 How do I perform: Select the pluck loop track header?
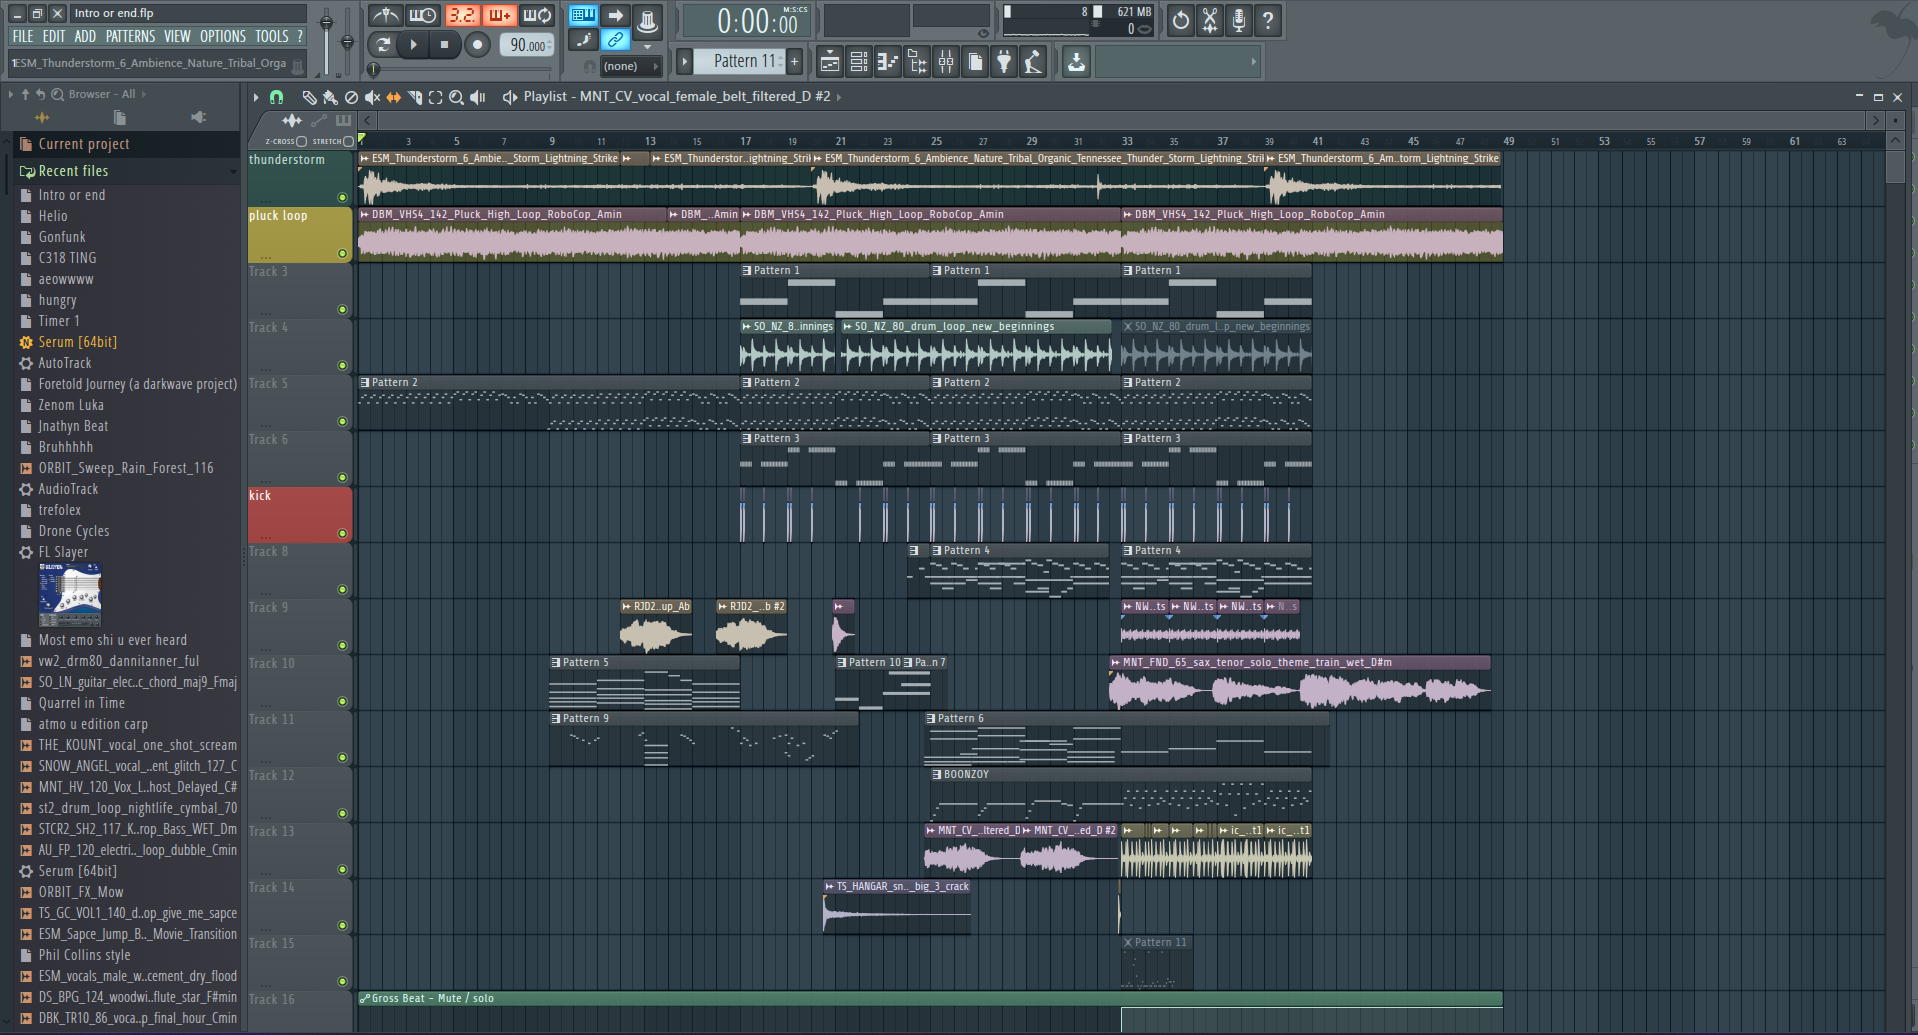(300, 234)
